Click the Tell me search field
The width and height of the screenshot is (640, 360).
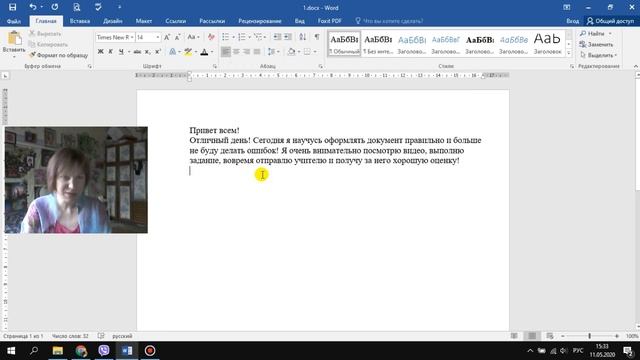pyautogui.click(x=389, y=21)
